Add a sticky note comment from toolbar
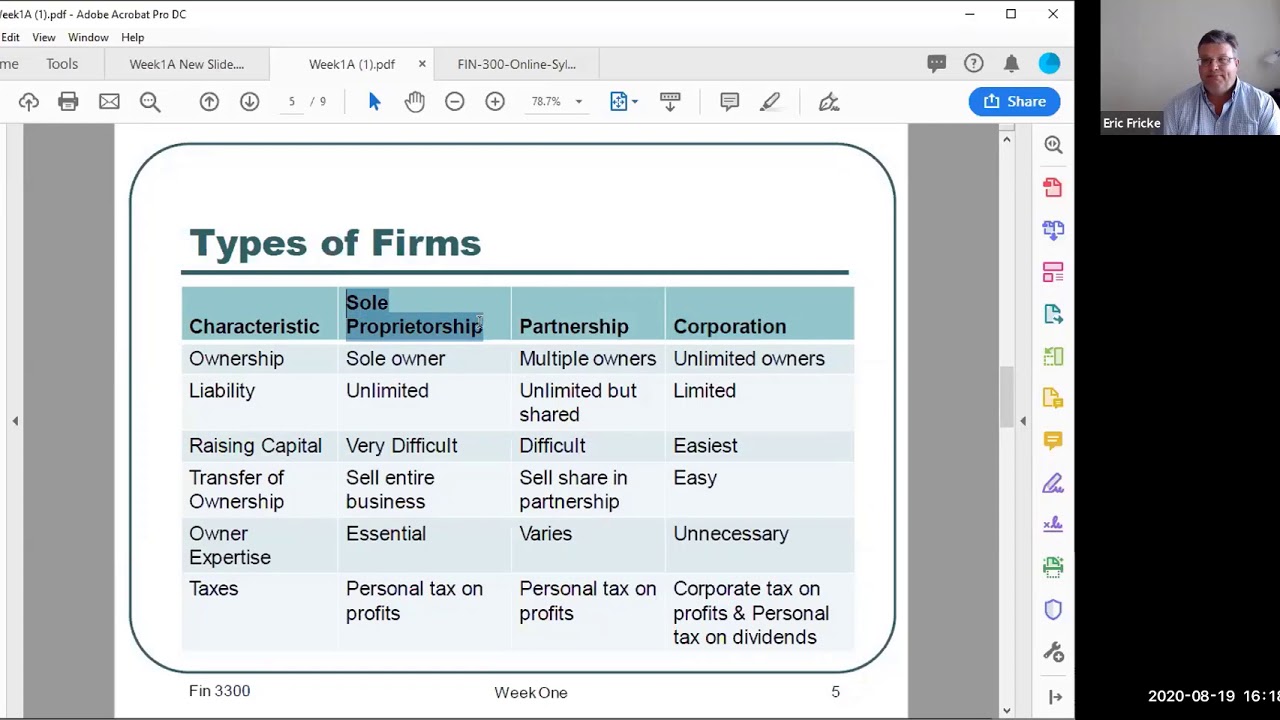 729,101
